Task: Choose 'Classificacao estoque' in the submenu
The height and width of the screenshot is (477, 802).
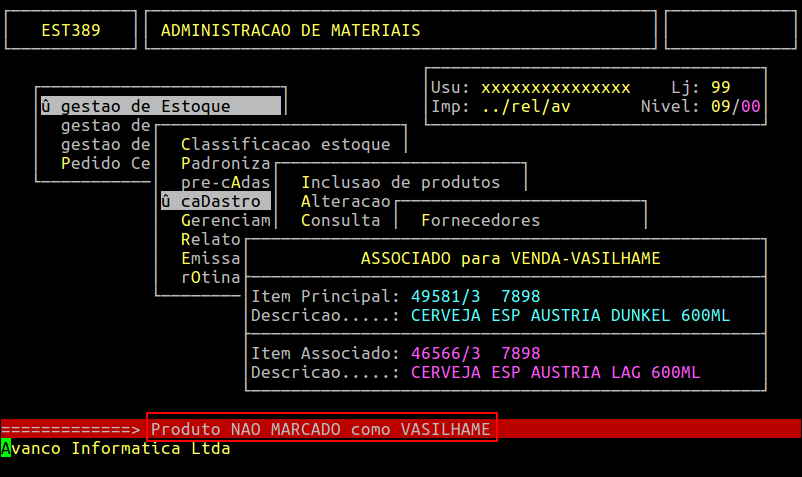Action: tap(285, 144)
